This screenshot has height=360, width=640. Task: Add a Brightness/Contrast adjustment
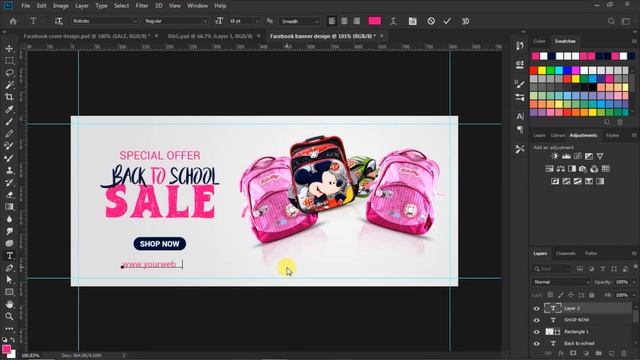coord(554,156)
